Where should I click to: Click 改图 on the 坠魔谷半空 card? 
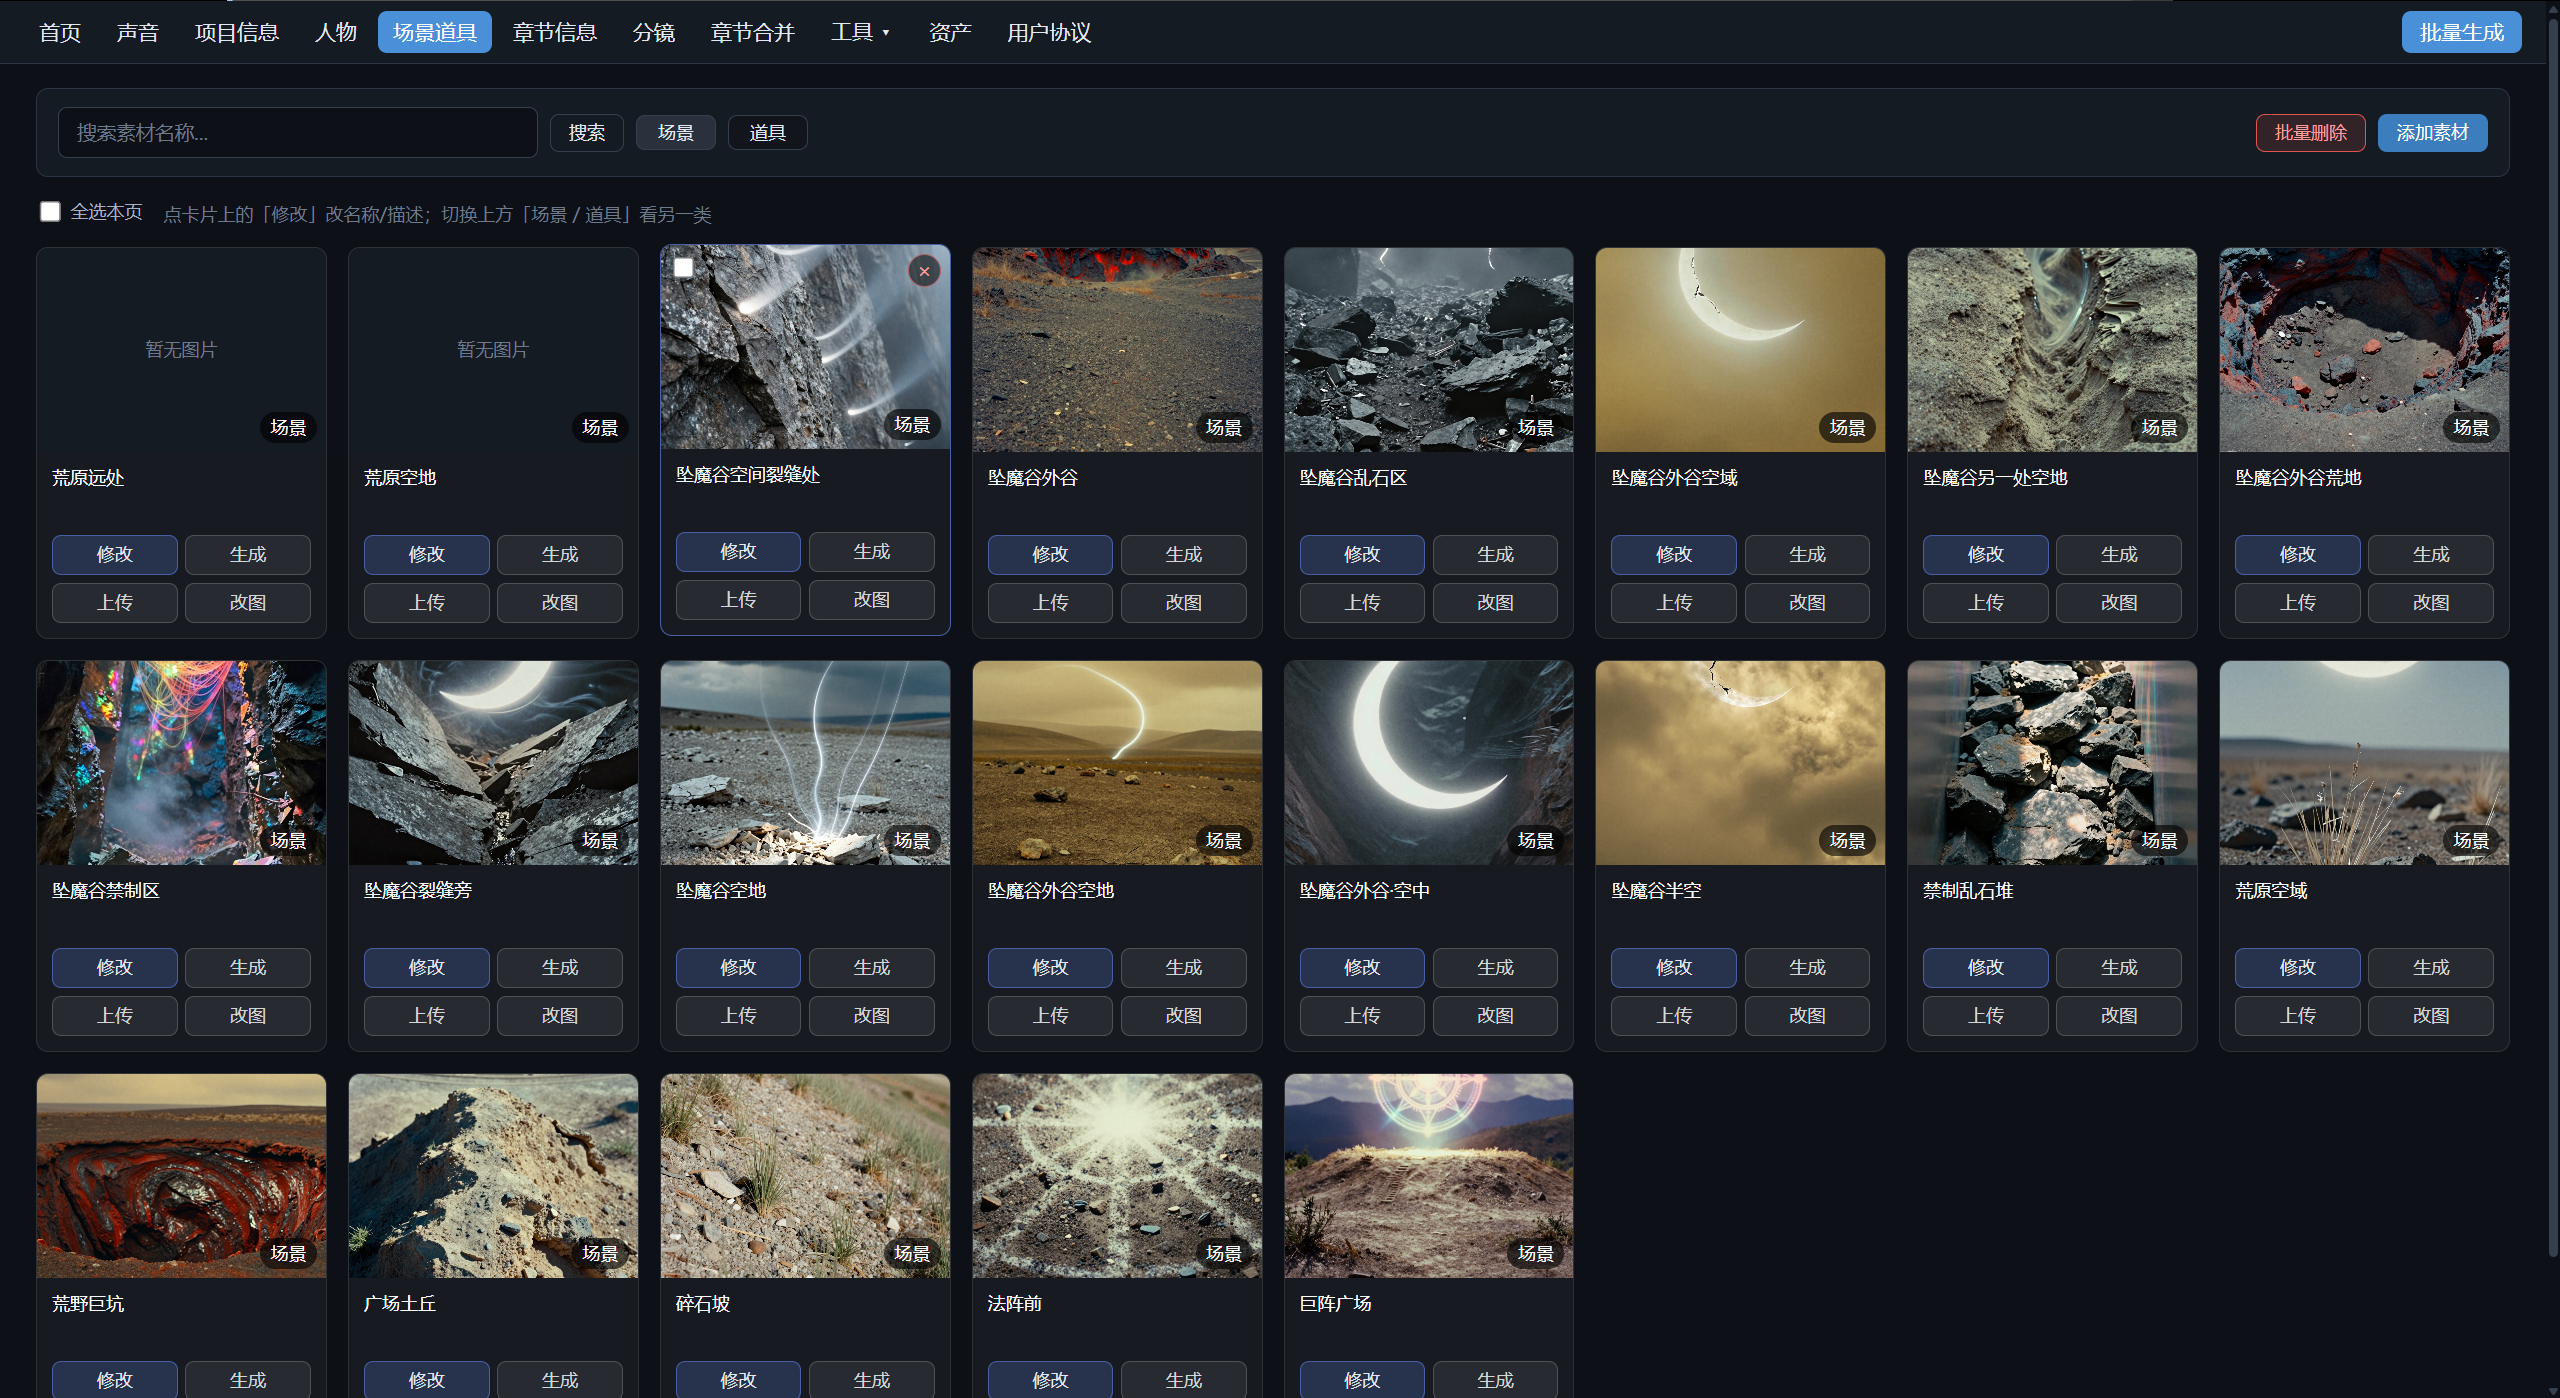[1807, 1015]
